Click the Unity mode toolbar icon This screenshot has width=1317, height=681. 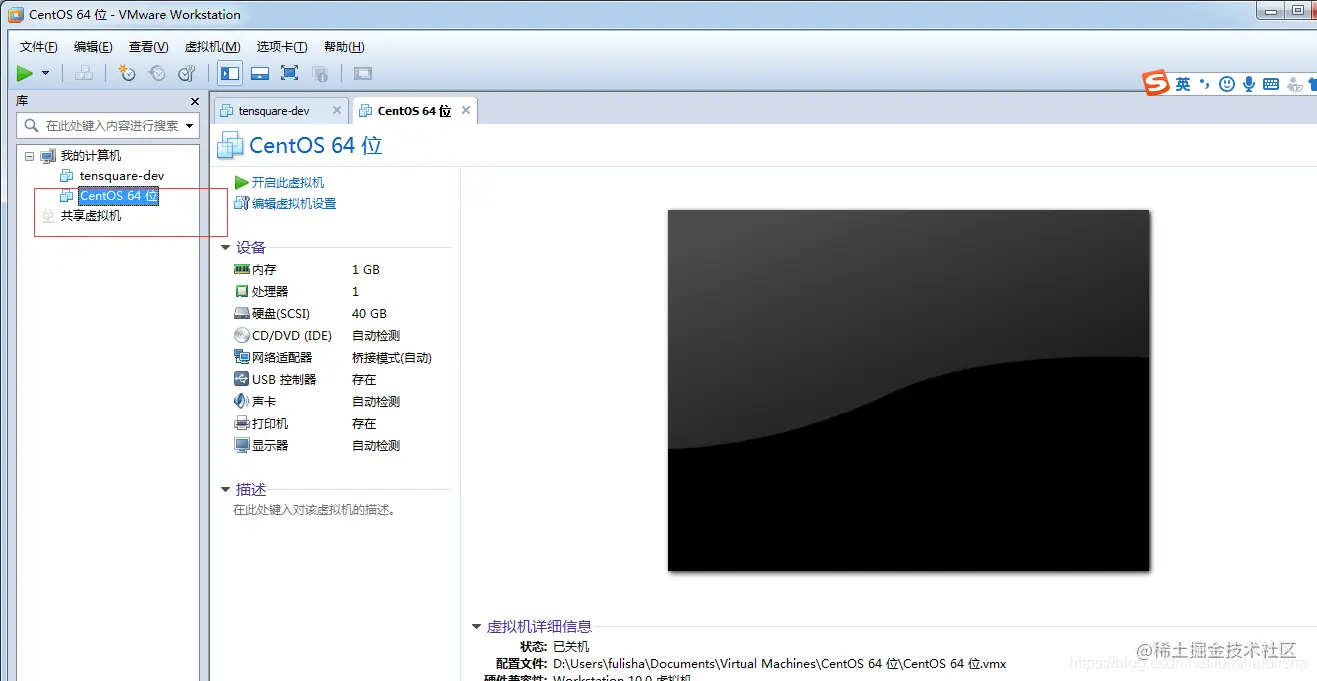coord(320,73)
